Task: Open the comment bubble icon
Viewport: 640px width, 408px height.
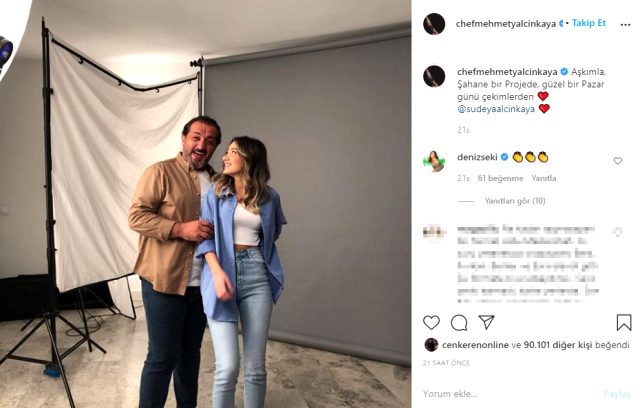Action: click(459, 322)
